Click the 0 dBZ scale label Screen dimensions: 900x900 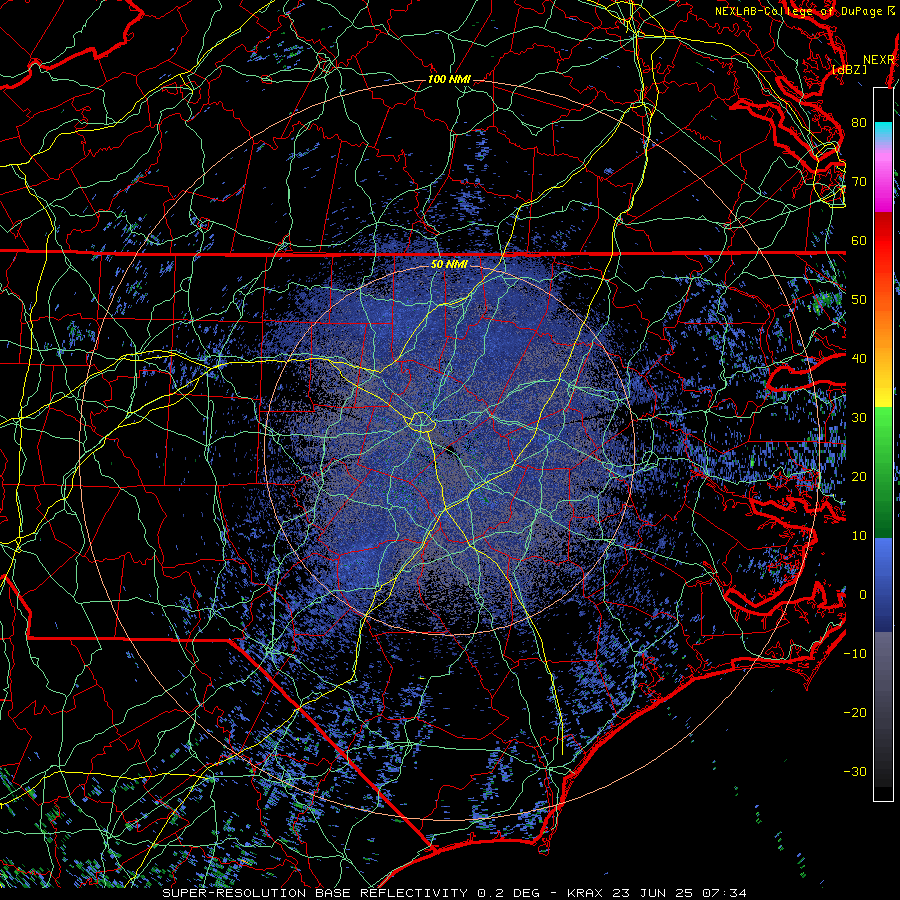point(863,595)
